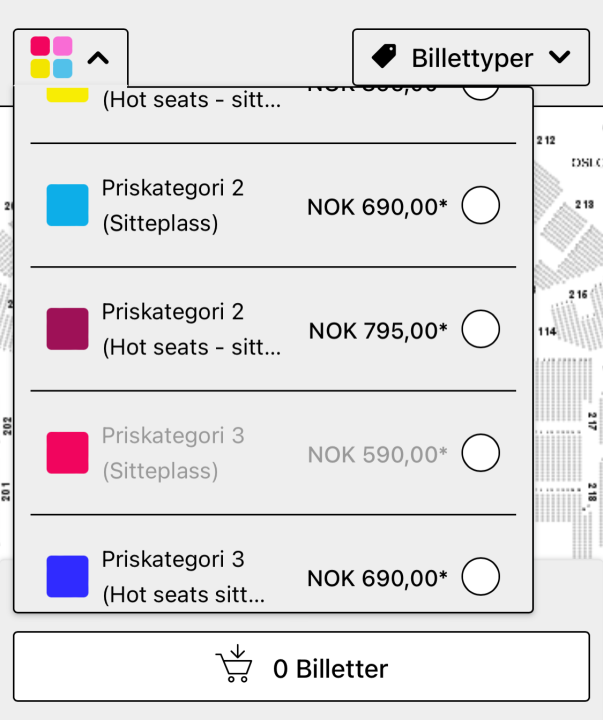The image size is (603, 720).
Task: Collapse the price category list chevron
Action: pos(98,58)
